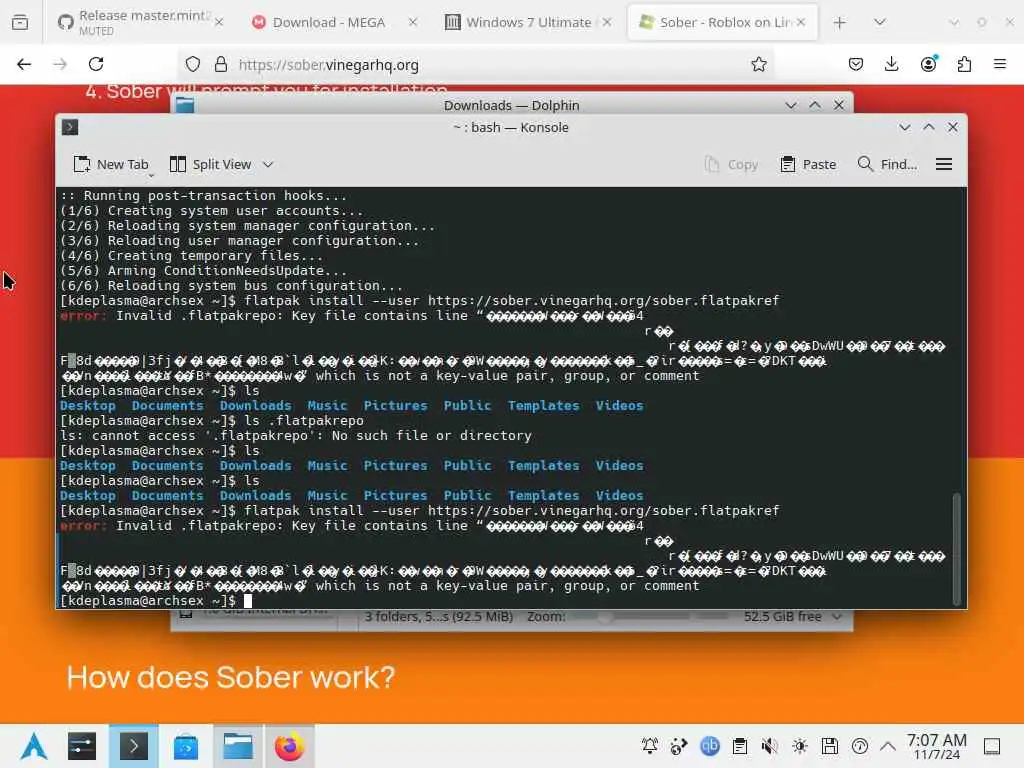Open a New Tab in Konsole
The height and width of the screenshot is (768, 1024).
[x=111, y=165]
